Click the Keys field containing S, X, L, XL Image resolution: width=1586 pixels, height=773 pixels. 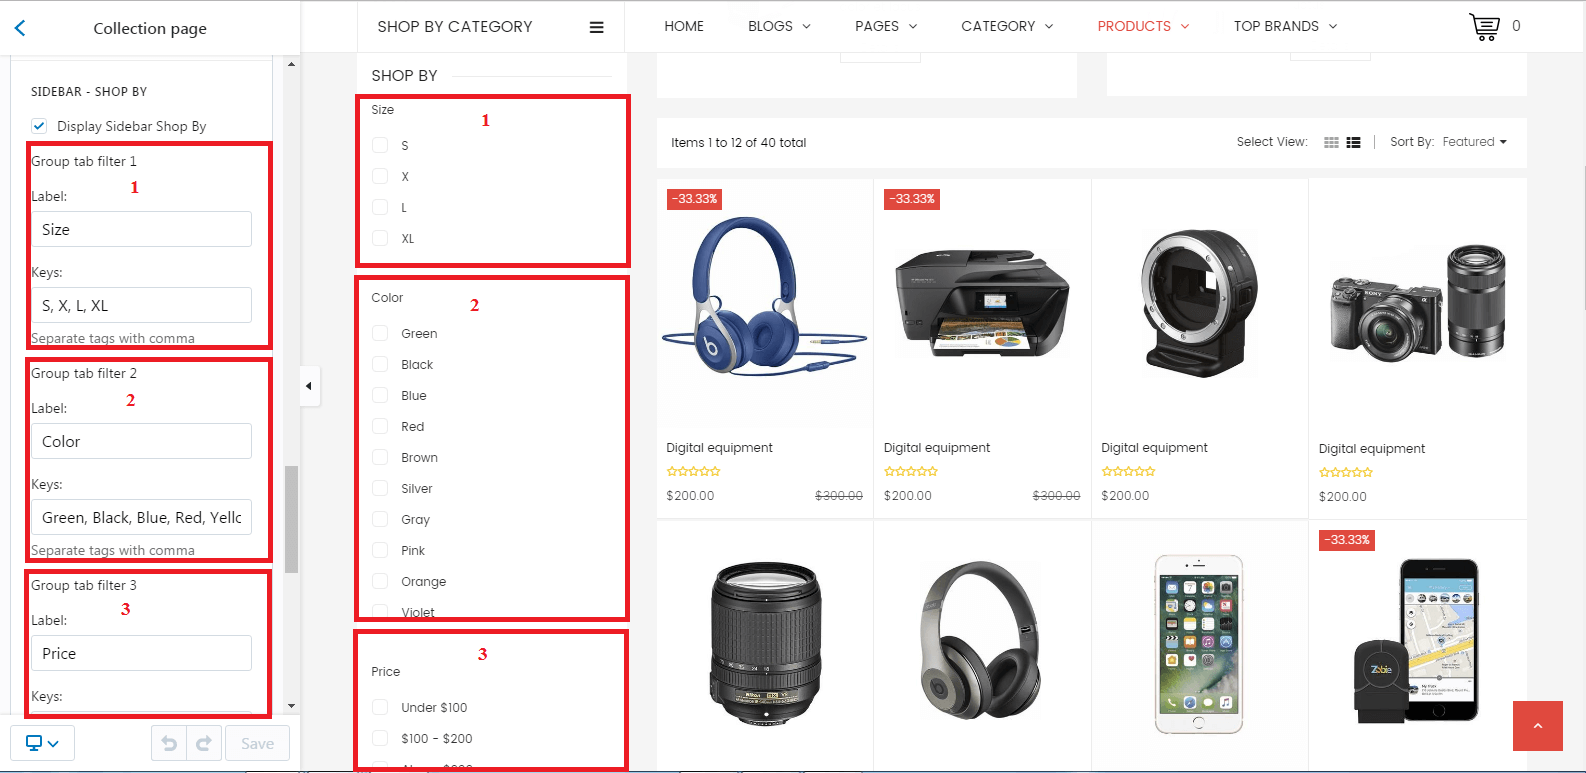pyautogui.click(x=141, y=305)
